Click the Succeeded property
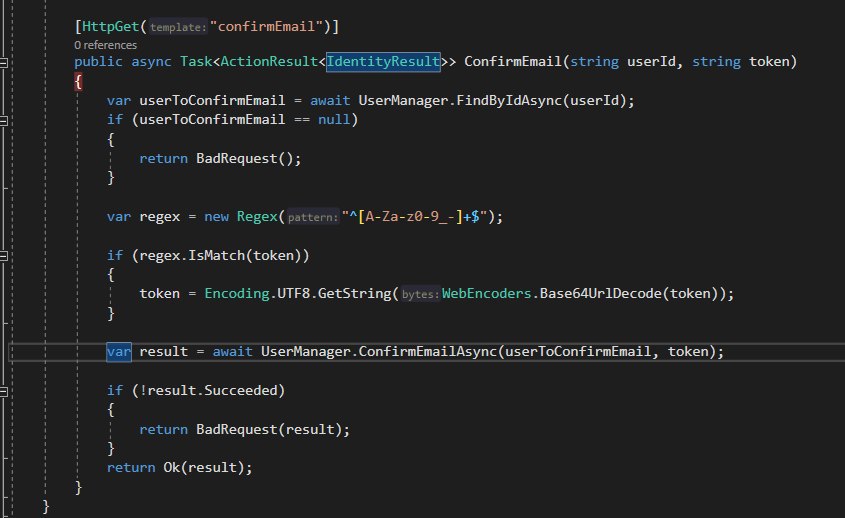845x518 pixels. (x=240, y=391)
